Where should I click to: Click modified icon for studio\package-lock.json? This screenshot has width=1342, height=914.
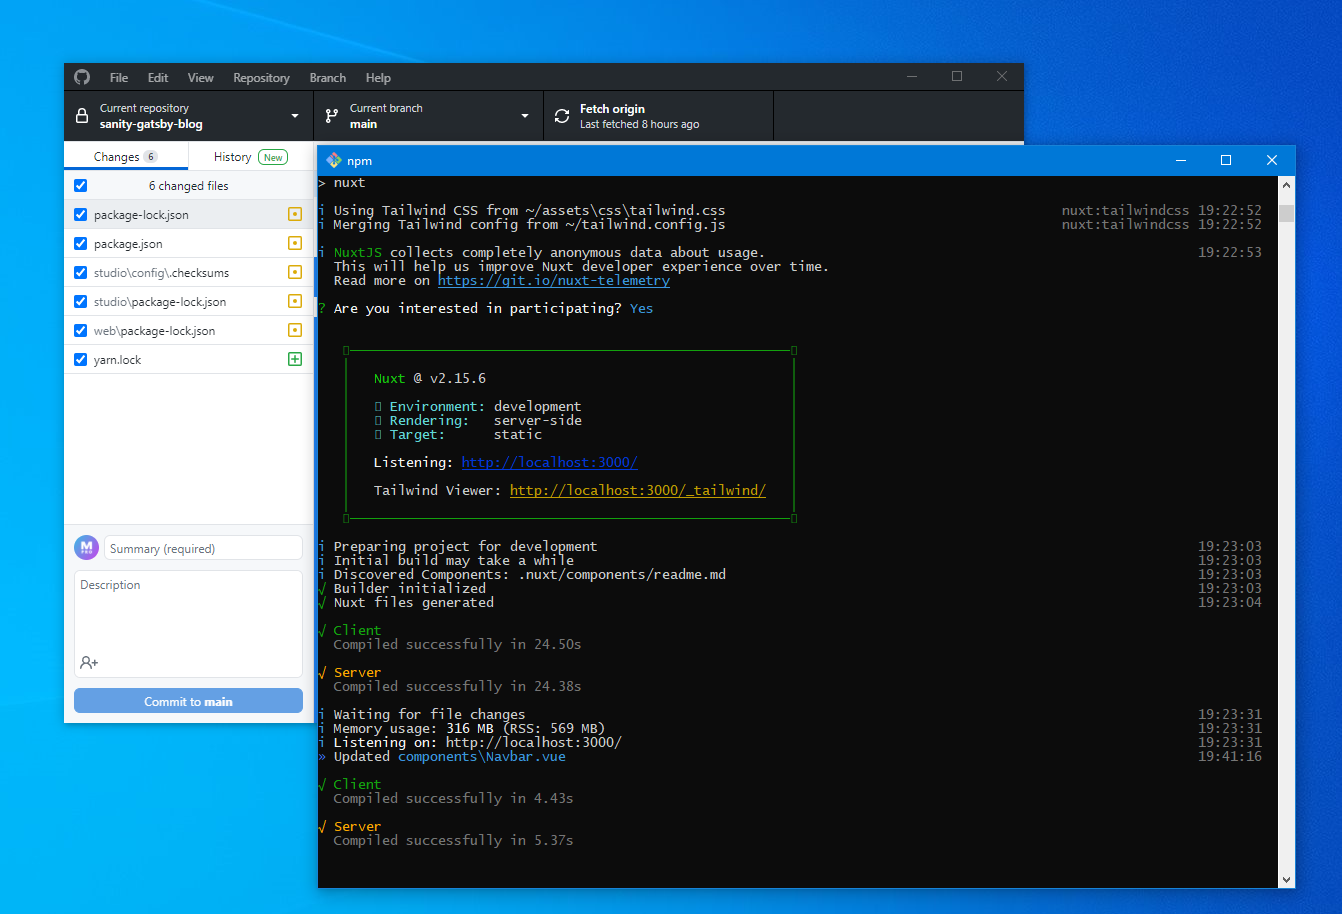click(295, 301)
